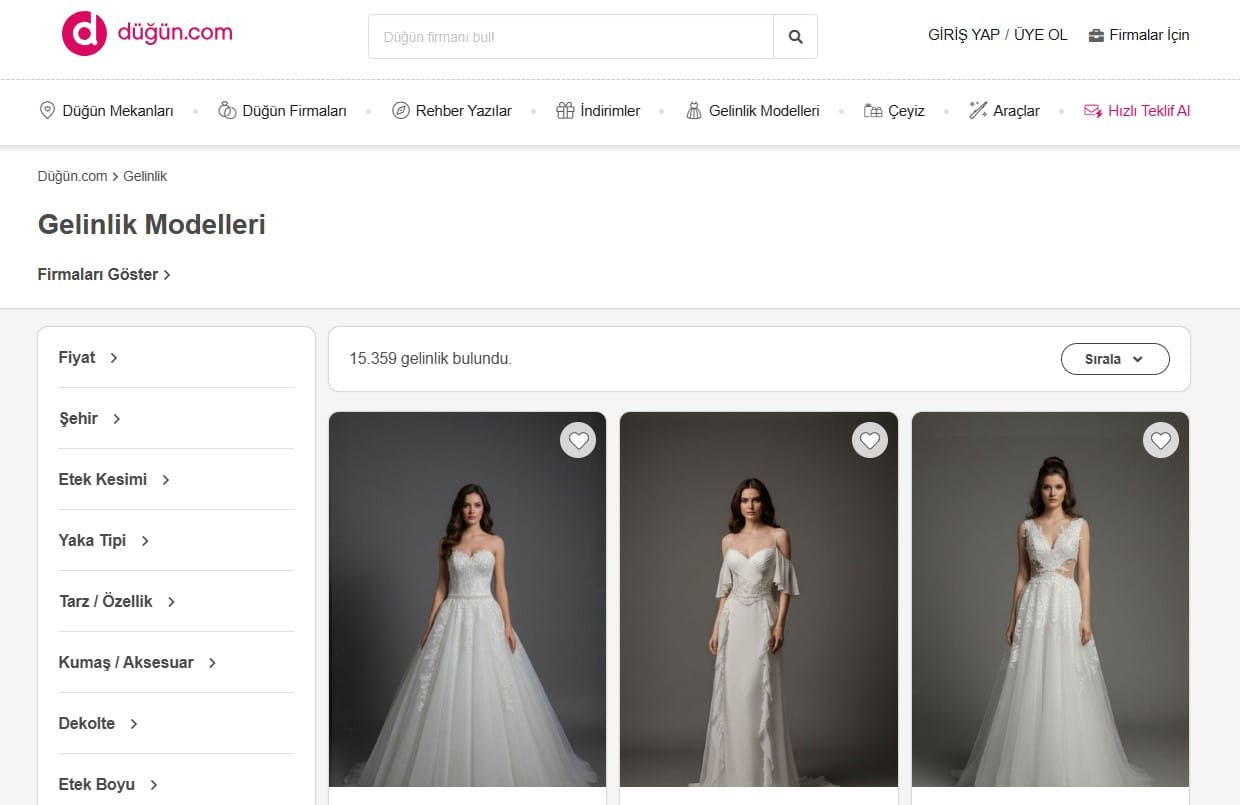
Task: Expand the Fiyat filter
Action: (88, 358)
